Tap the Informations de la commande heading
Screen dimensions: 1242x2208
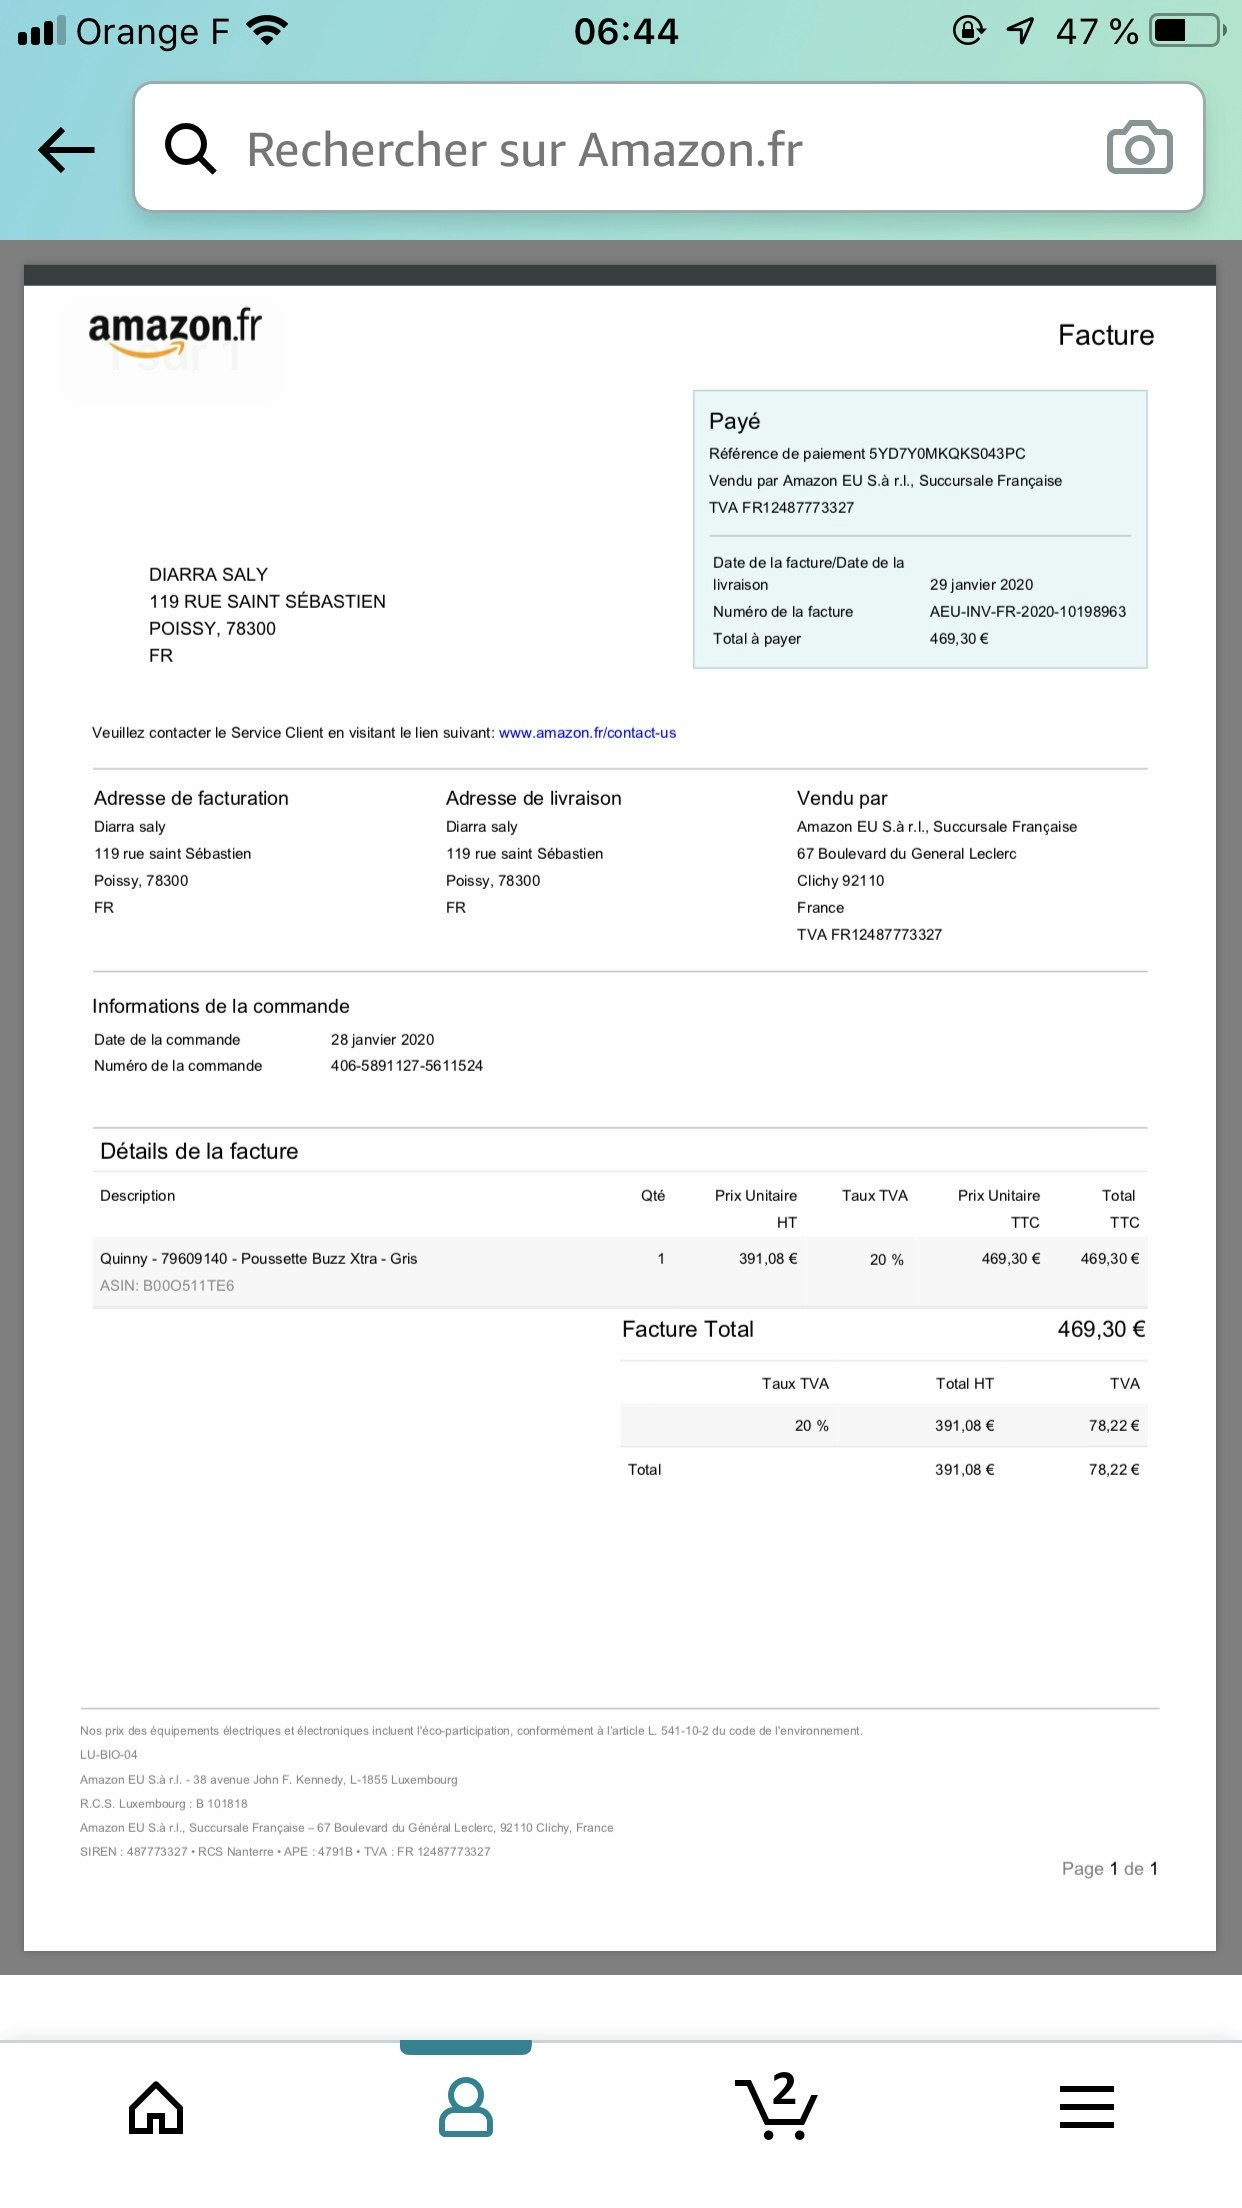tap(221, 1006)
